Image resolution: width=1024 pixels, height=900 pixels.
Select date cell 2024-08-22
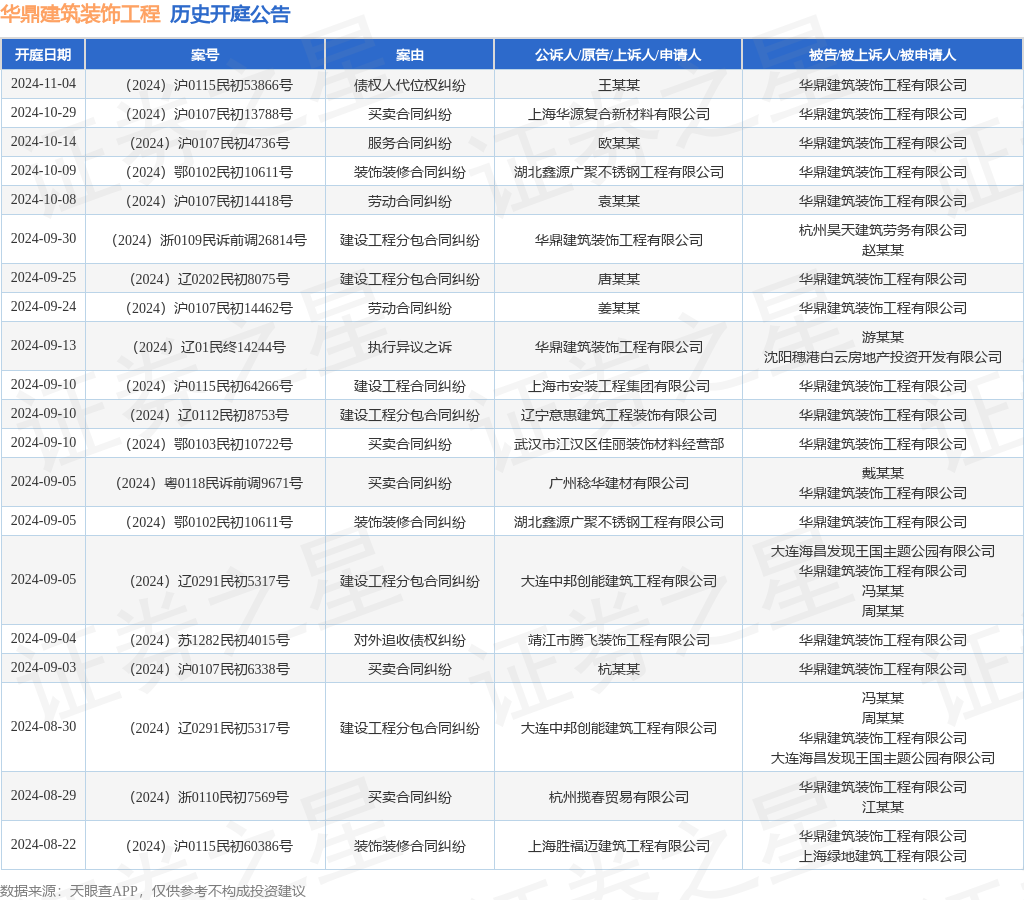43,844
